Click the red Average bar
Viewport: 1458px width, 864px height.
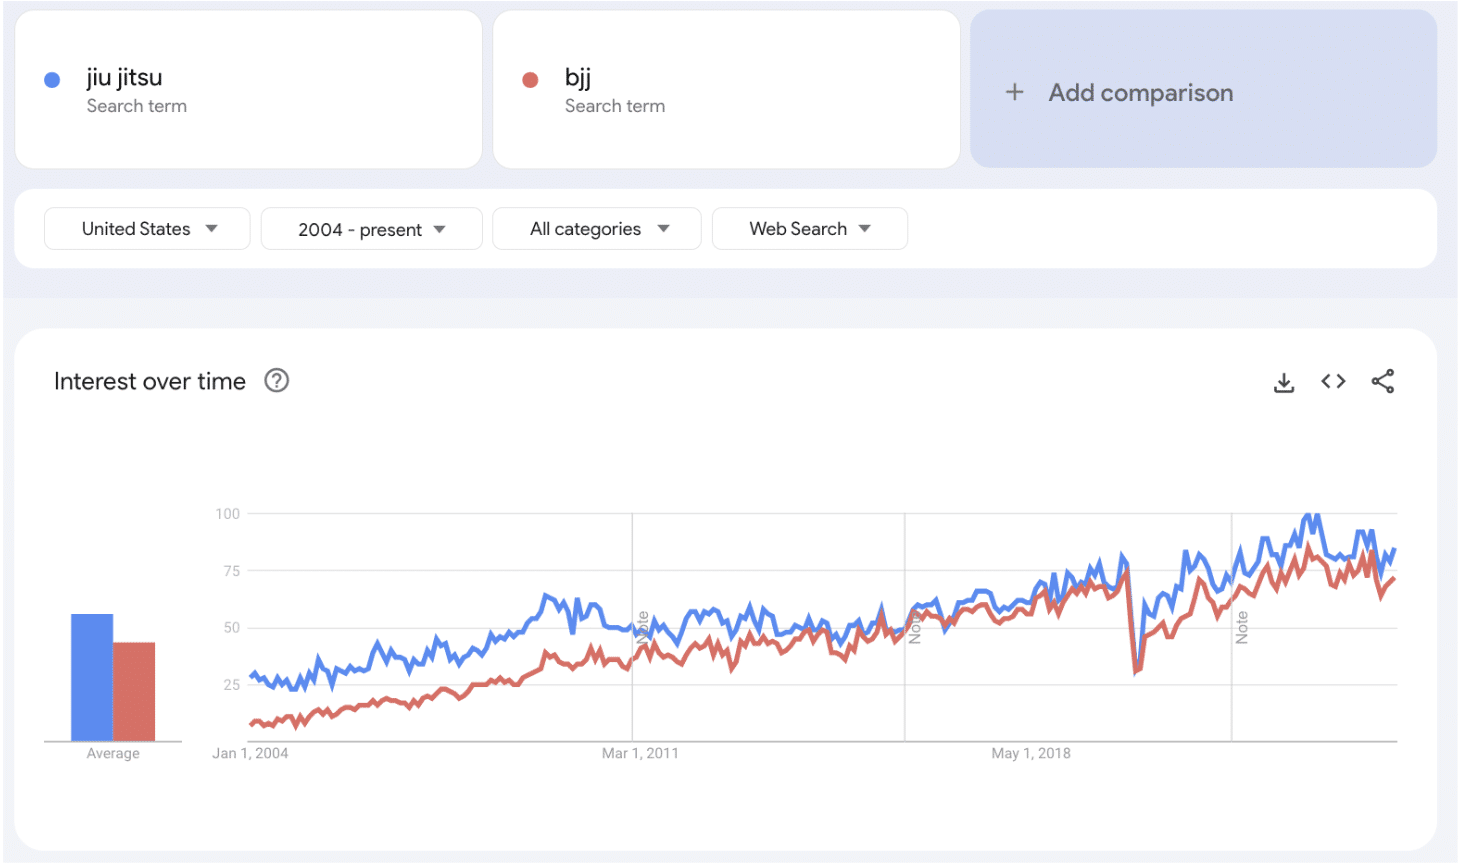[134, 691]
